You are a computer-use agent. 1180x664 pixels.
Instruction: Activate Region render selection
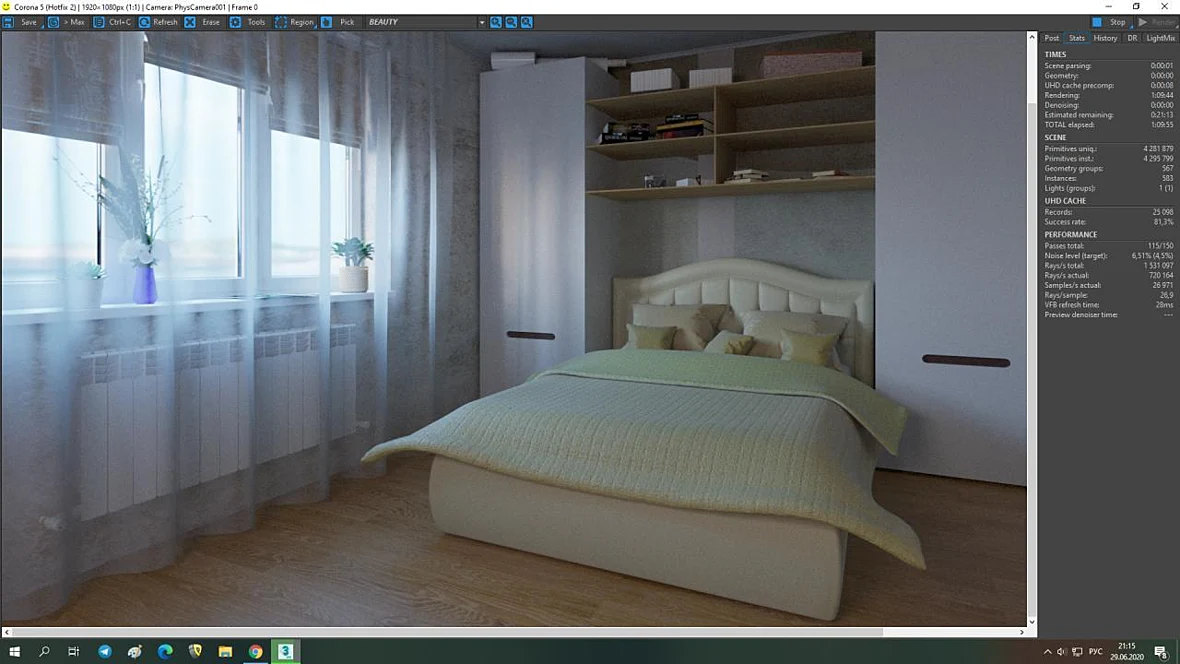(294, 22)
